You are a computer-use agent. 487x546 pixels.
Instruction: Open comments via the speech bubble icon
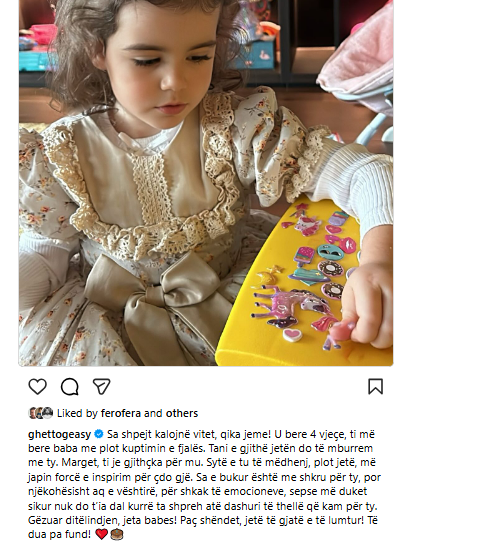(70, 387)
